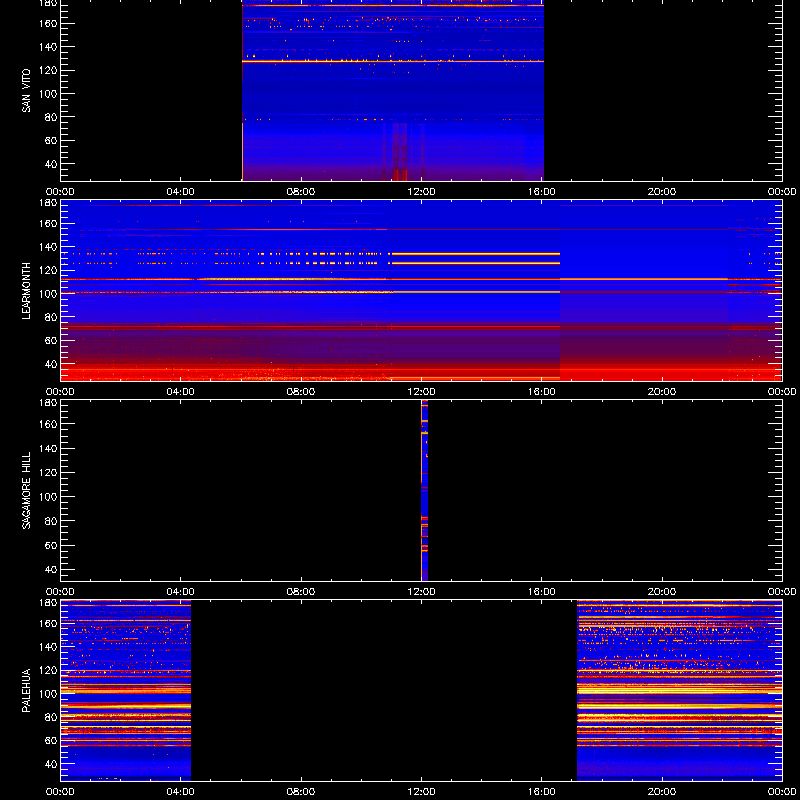Click the LEARMONTH station label
800x800 pixels.
click(x=26, y=291)
